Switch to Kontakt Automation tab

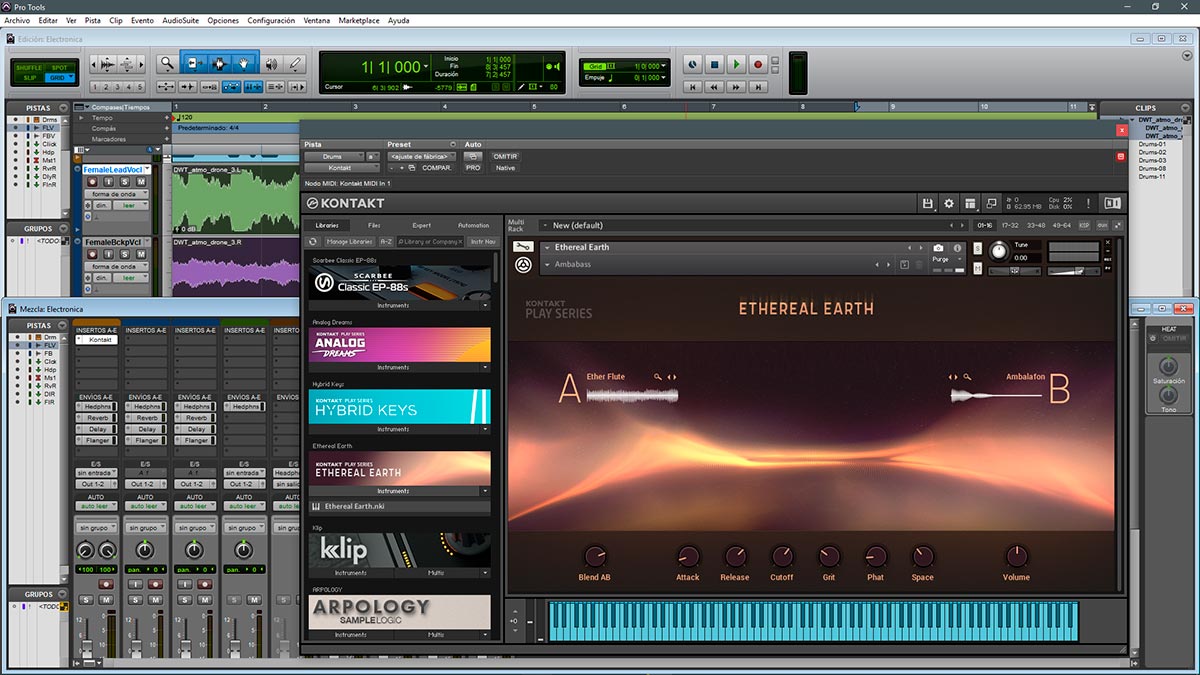473,225
